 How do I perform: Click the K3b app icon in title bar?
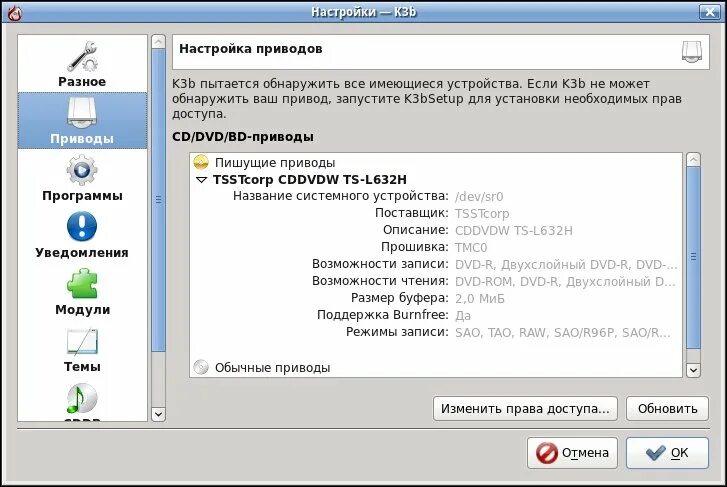tap(14, 13)
